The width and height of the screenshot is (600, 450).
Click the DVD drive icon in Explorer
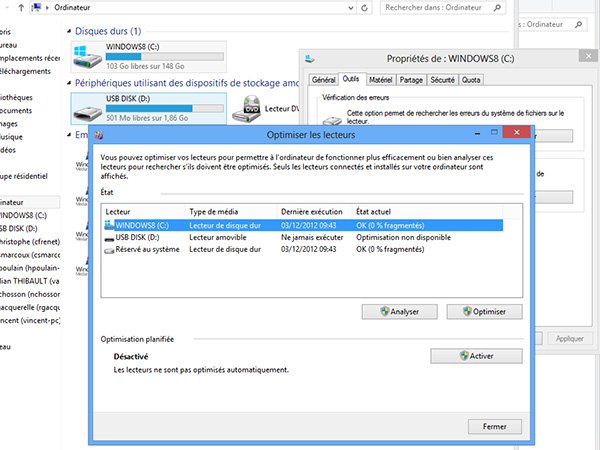(247, 109)
